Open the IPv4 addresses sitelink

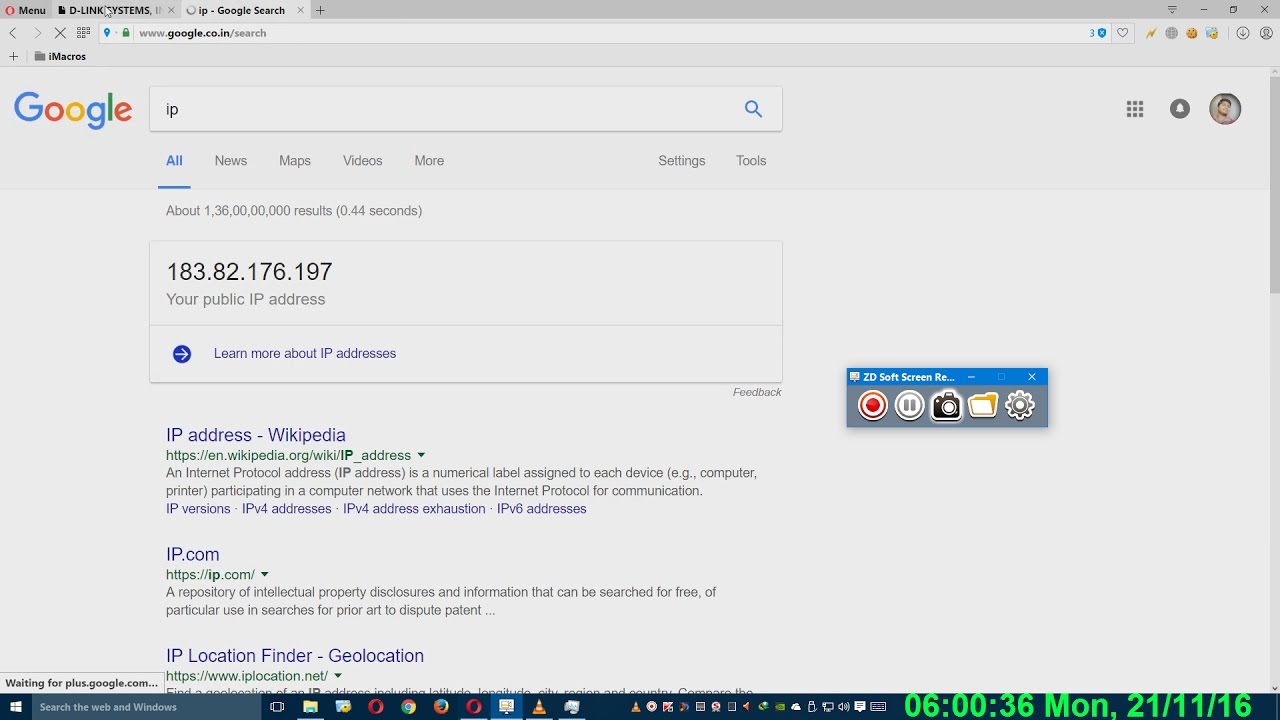click(x=286, y=509)
